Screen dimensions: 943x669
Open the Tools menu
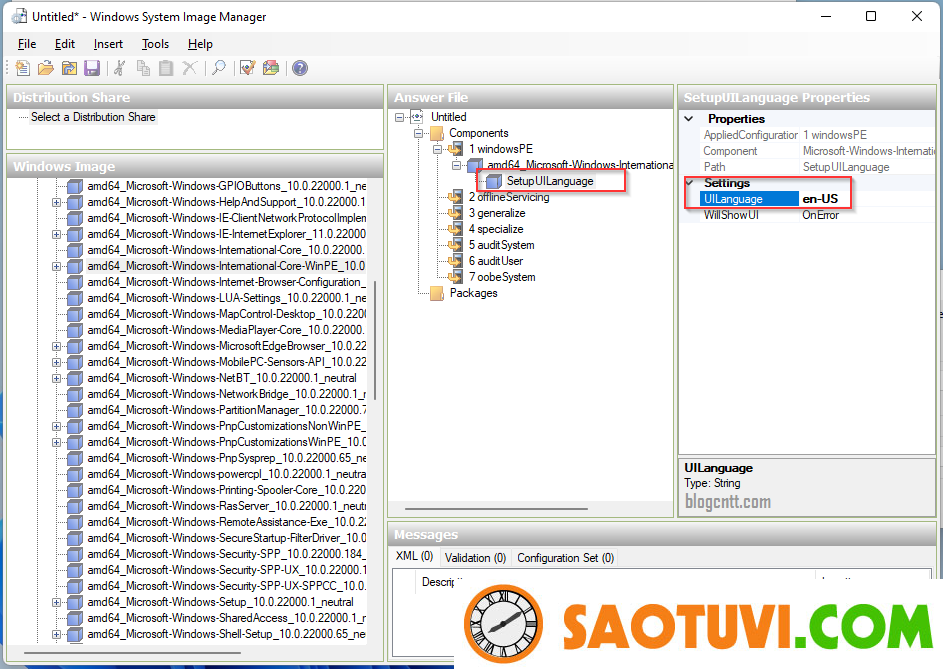coord(155,44)
